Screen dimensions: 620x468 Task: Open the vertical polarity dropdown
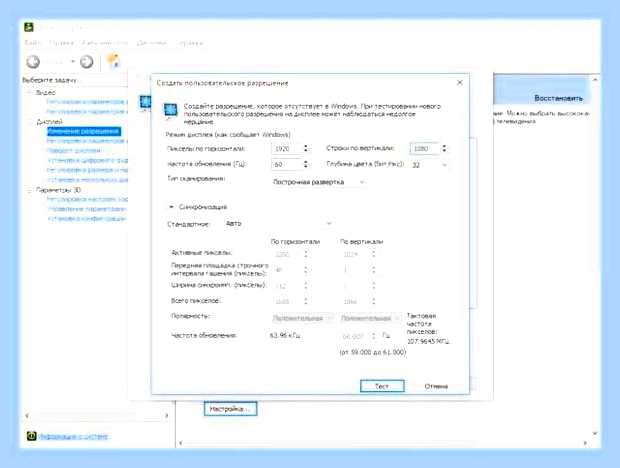(370, 318)
